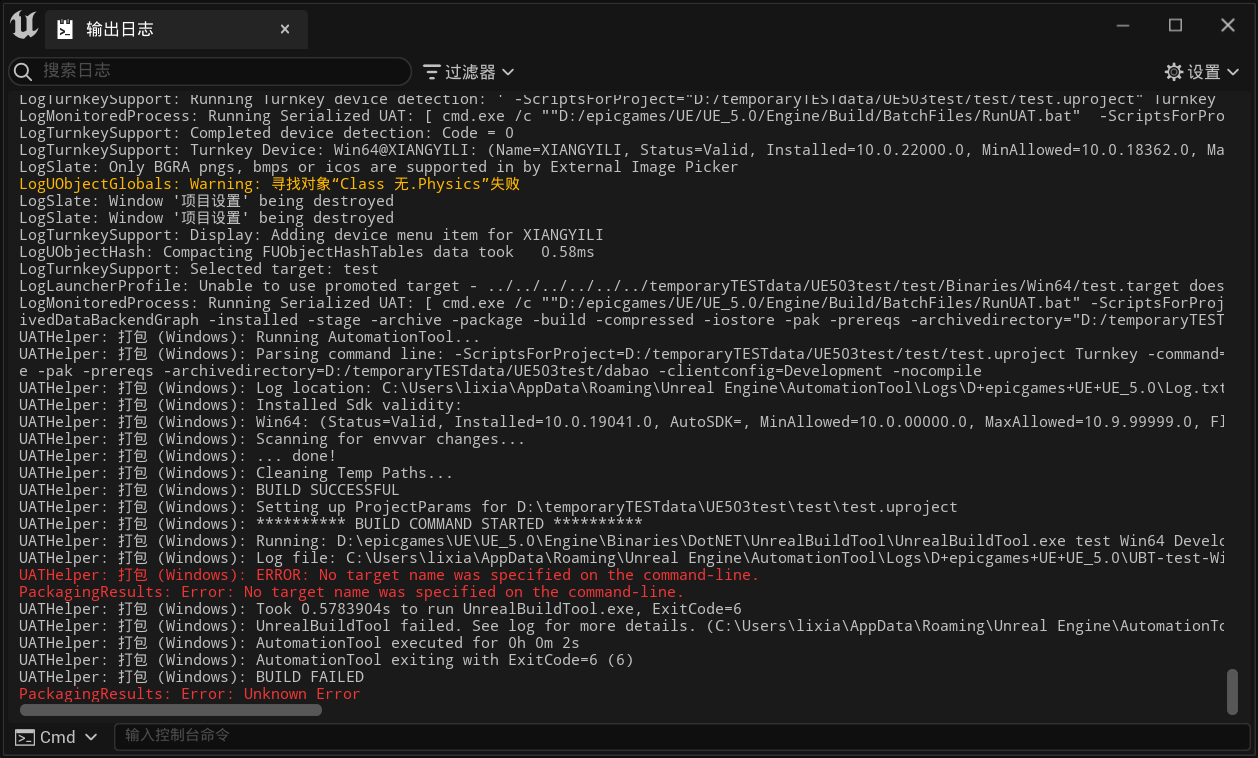
Task: Click the Cmd terminal icon
Action: tap(24, 737)
